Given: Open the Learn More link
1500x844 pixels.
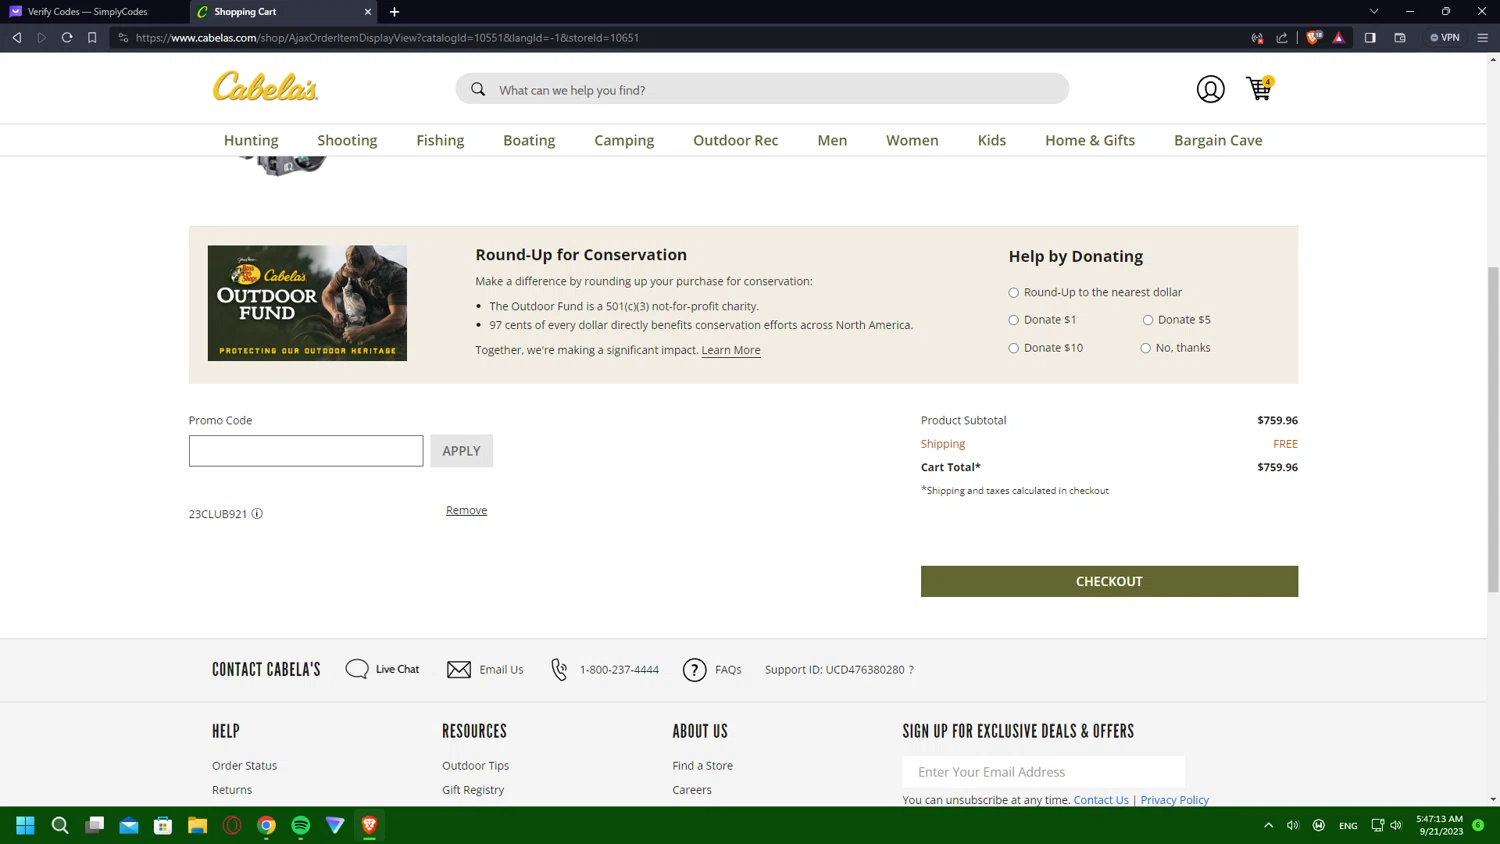Looking at the screenshot, I should click(731, 350).
